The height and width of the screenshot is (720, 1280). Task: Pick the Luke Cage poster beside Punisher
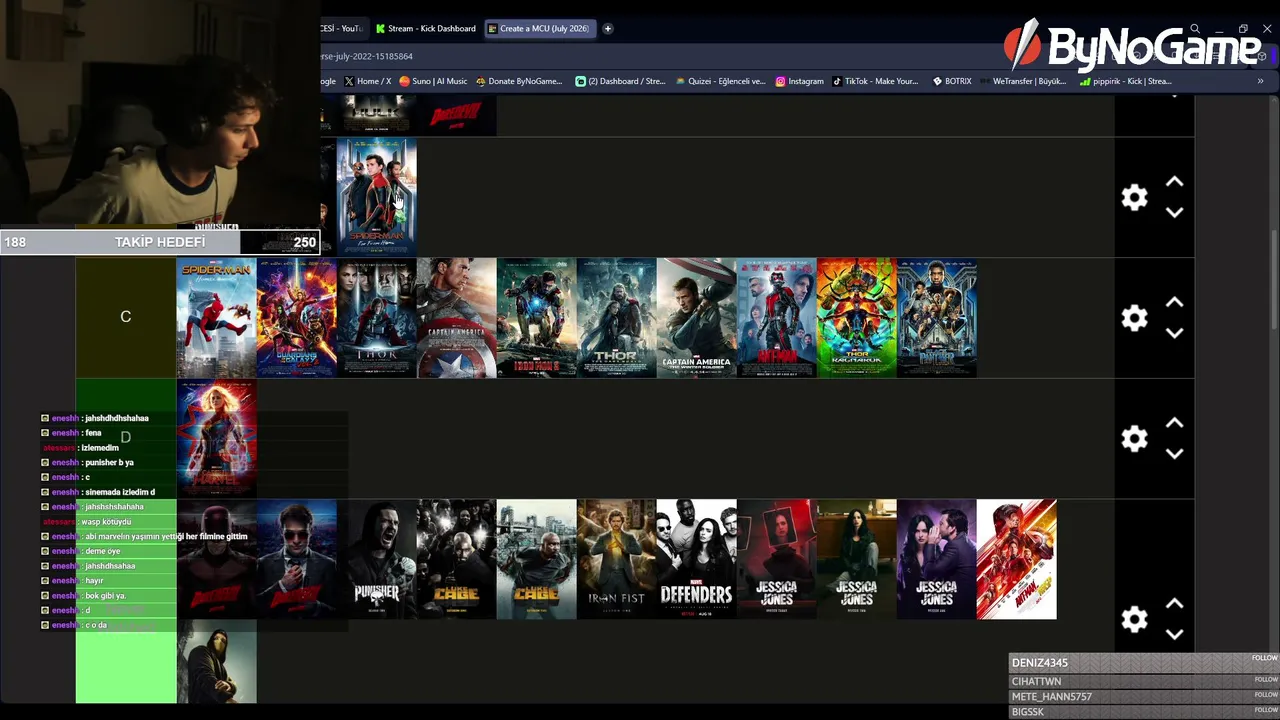point(457,559)
